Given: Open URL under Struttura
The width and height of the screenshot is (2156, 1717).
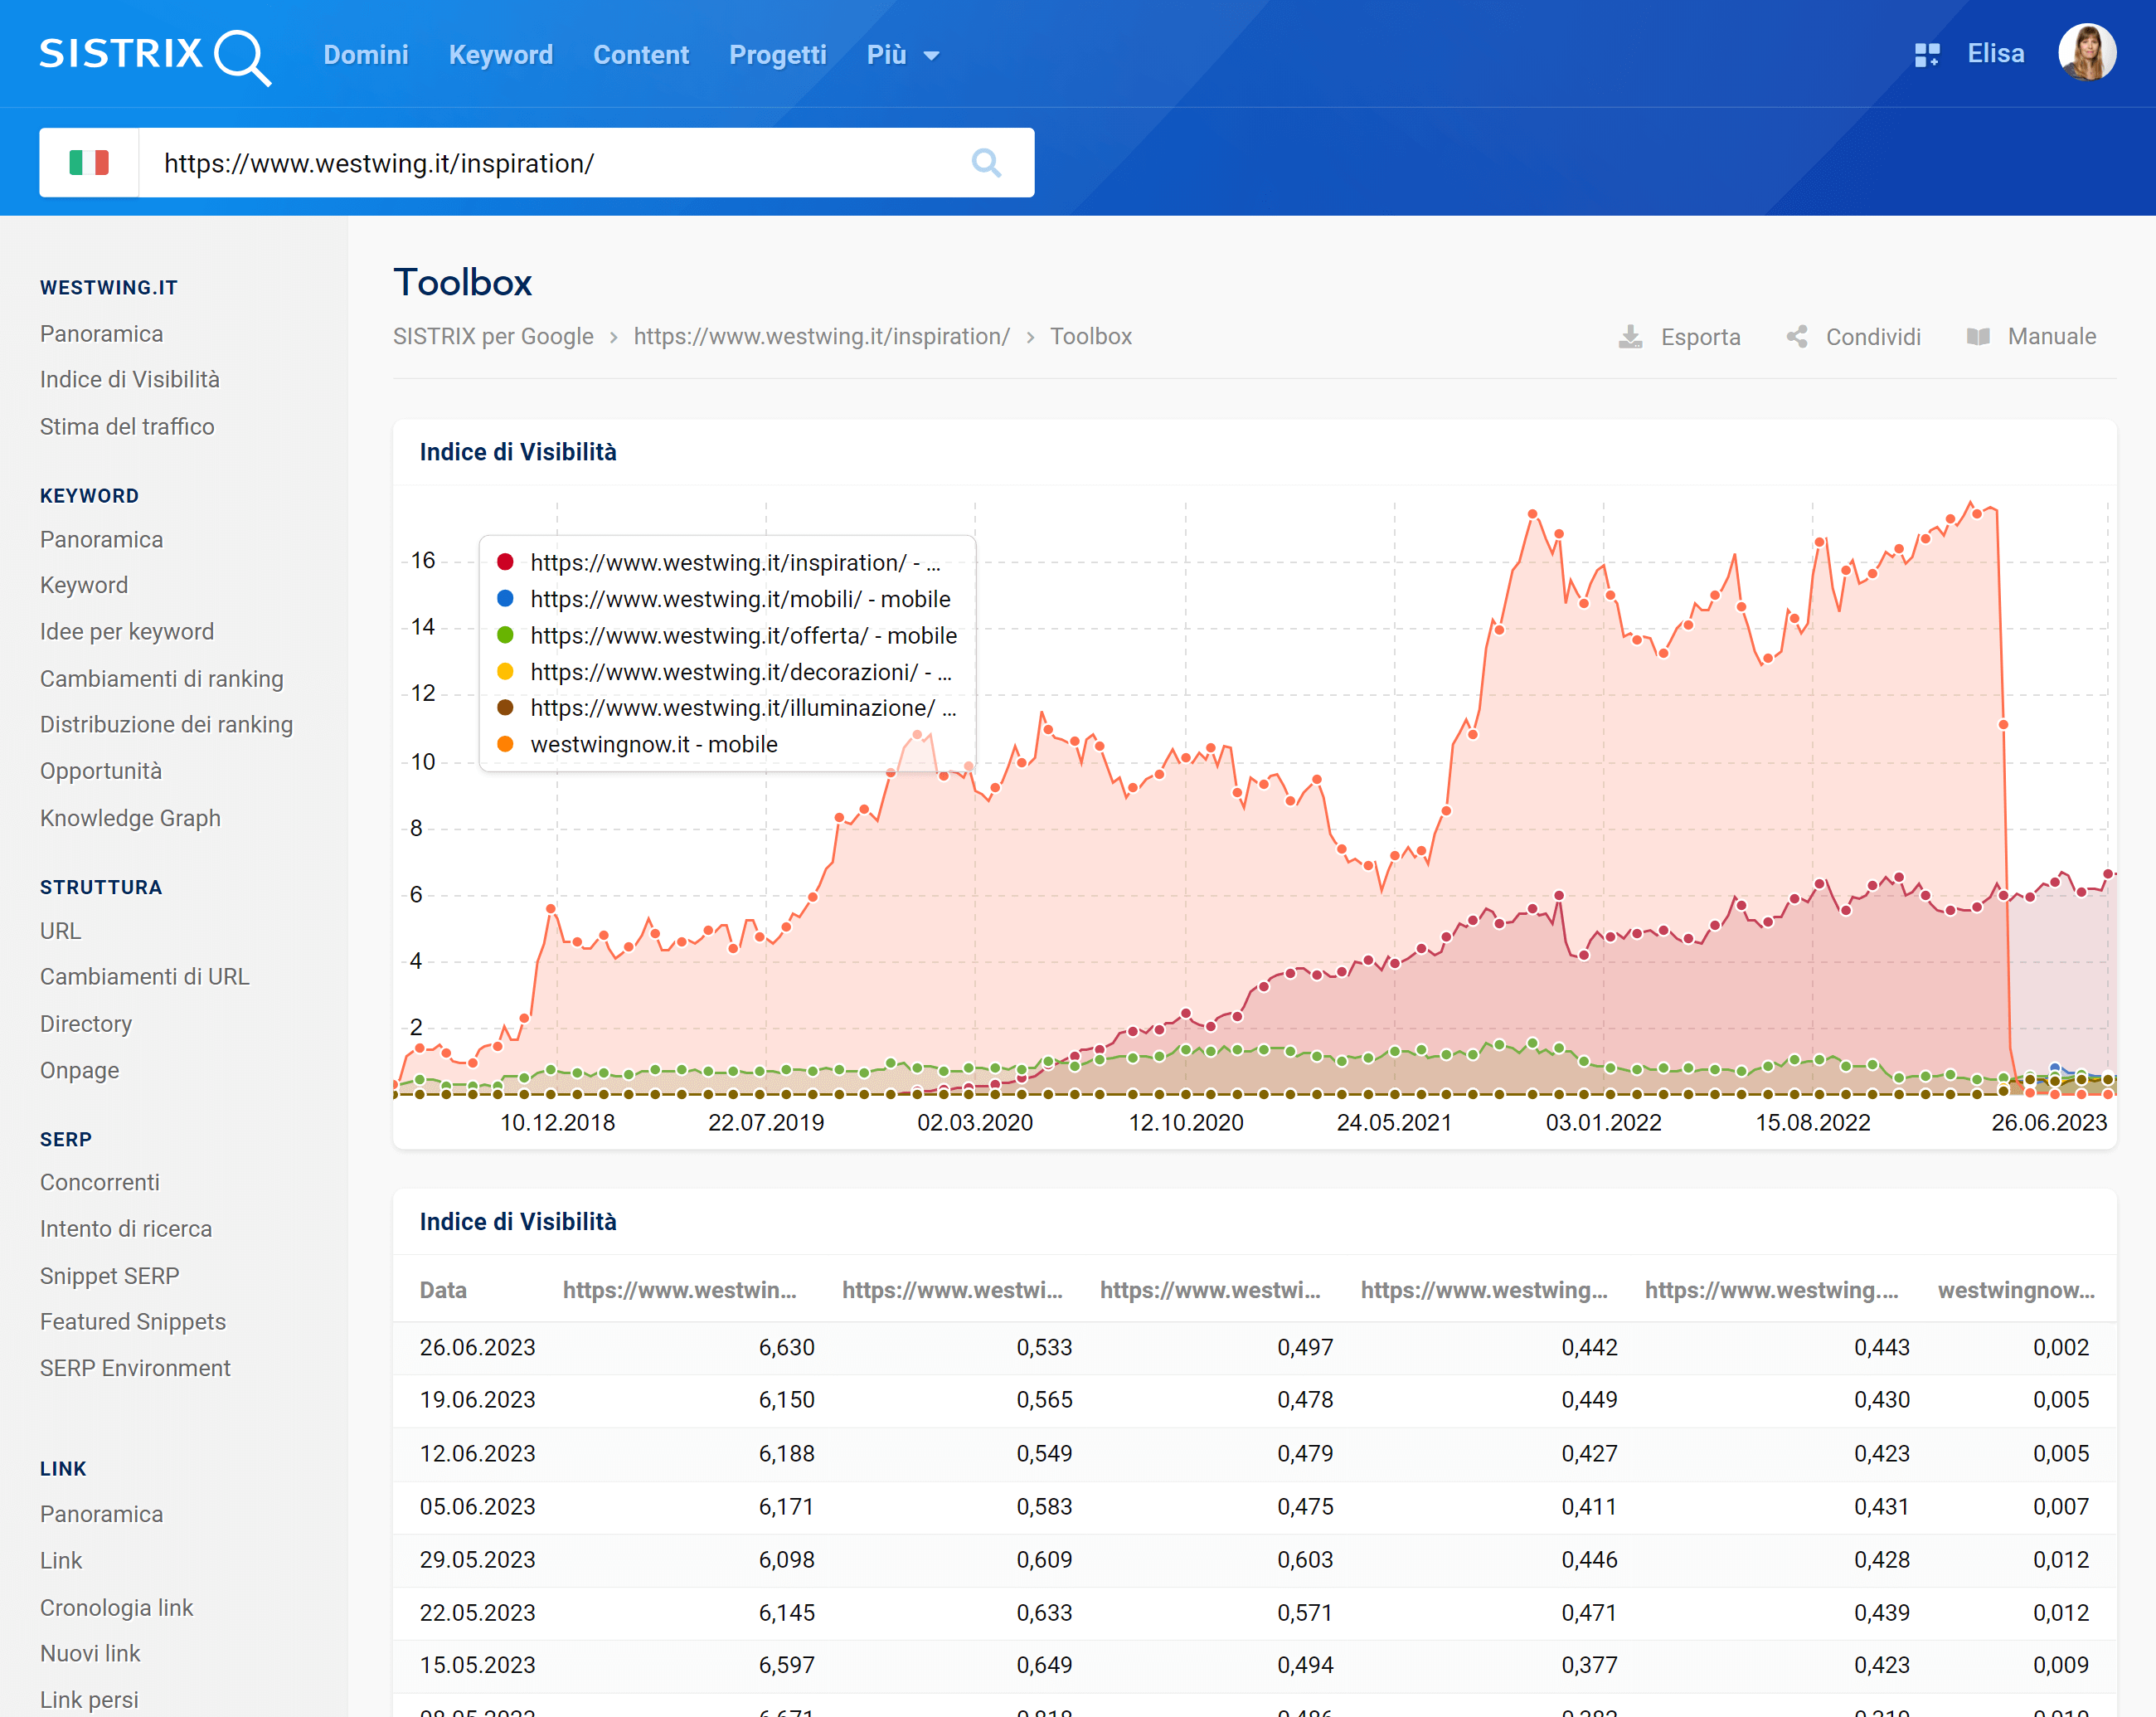Looking at the screenshot, I should coord(61,931).
